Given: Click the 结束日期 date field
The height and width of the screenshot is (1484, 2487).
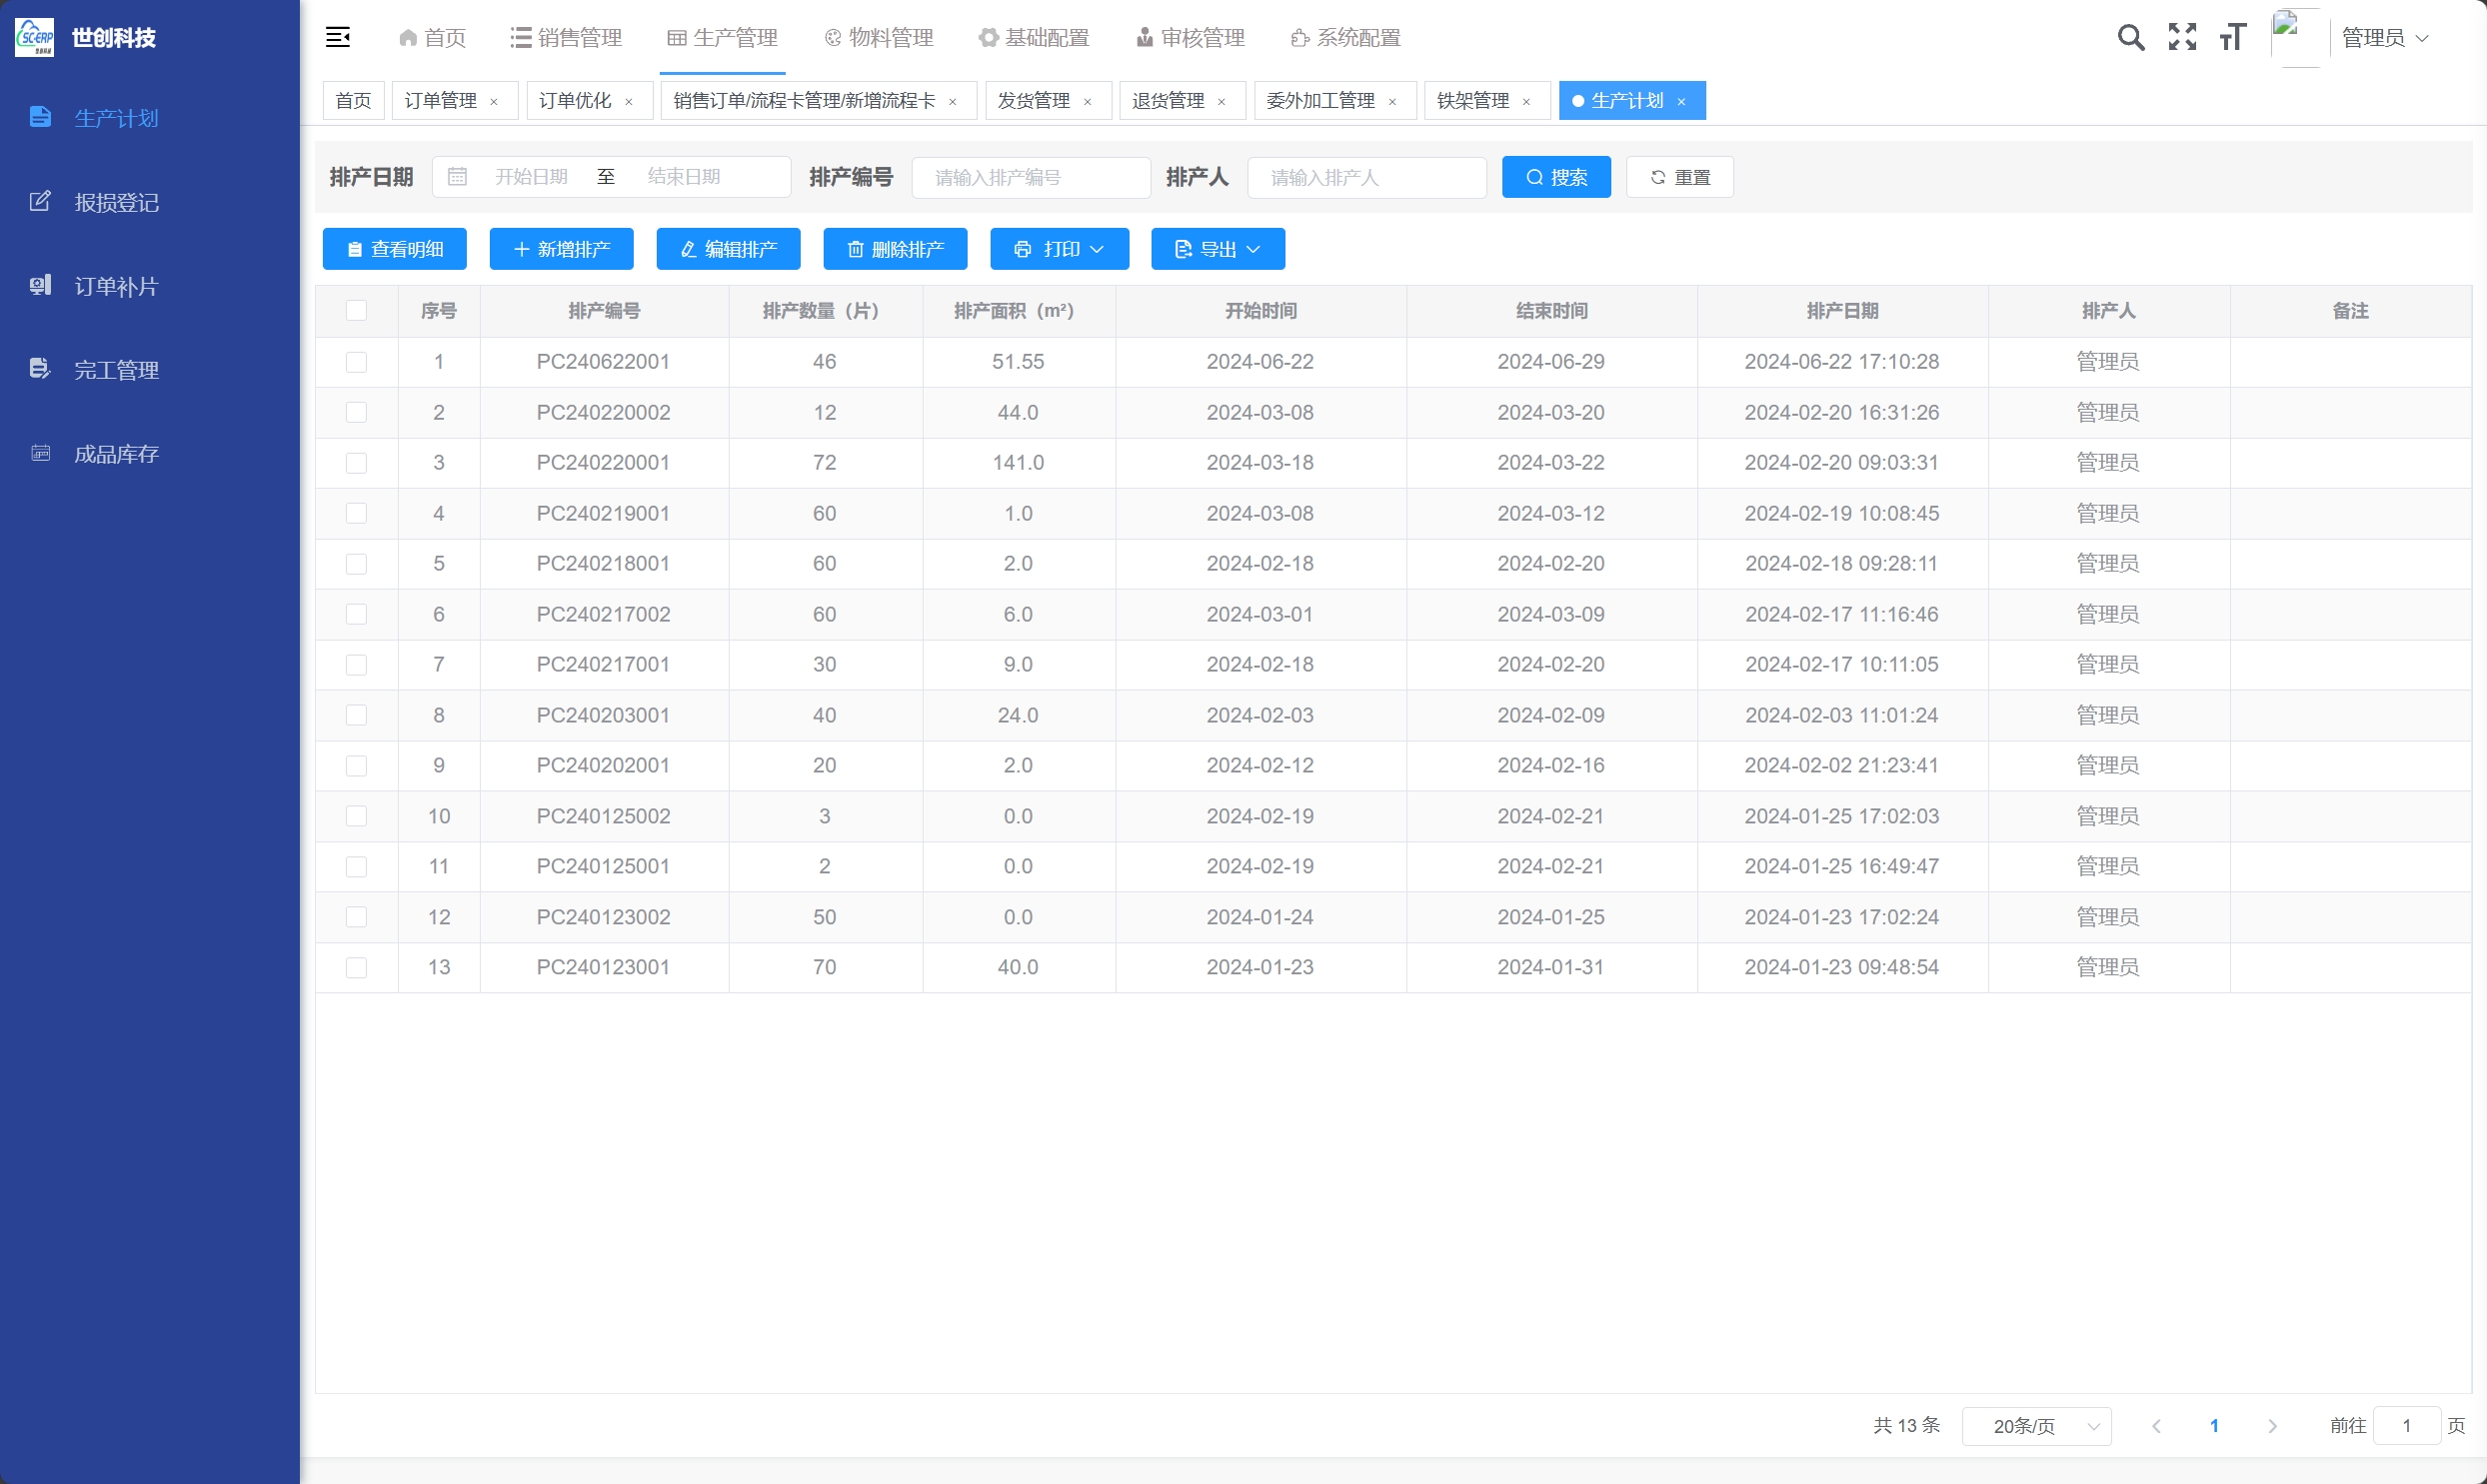Looking at the screenshot, I should [684, 177].
